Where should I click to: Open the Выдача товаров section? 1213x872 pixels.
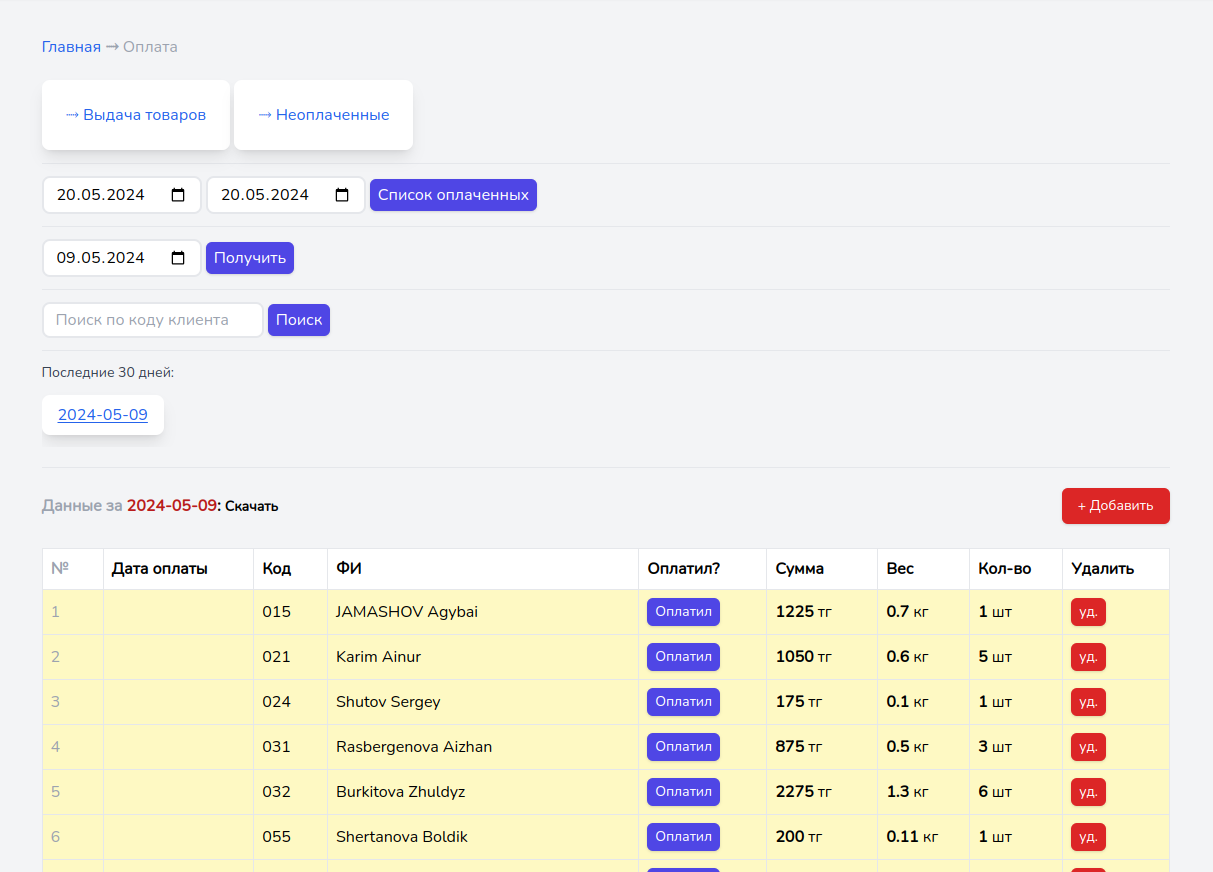(x=136, y=115)
